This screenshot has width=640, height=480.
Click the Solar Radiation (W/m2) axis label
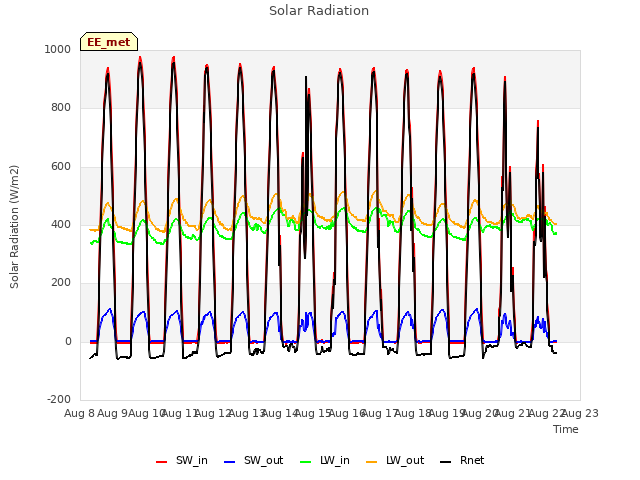click(14, 227)
